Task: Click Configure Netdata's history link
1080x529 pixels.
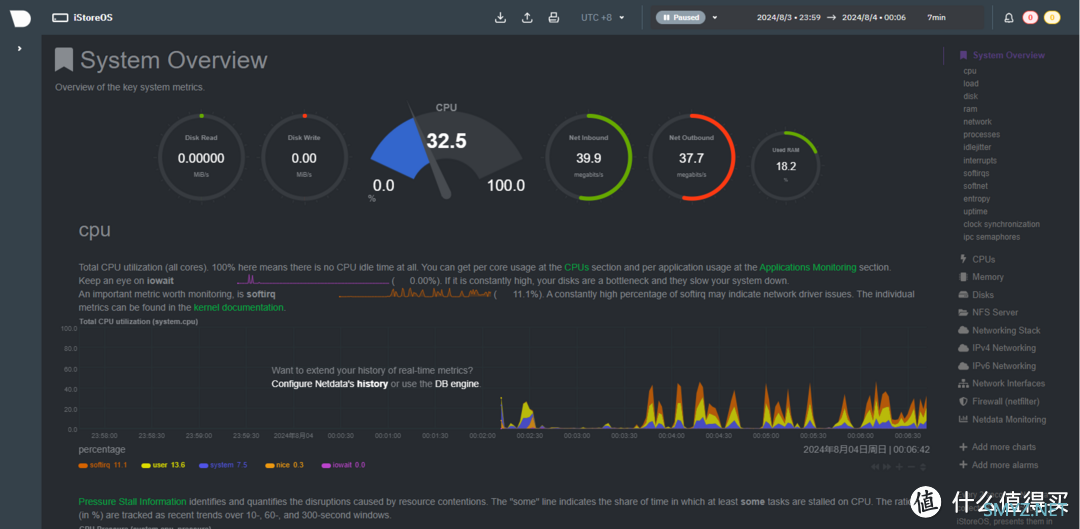Action: (x=329, y=384)
